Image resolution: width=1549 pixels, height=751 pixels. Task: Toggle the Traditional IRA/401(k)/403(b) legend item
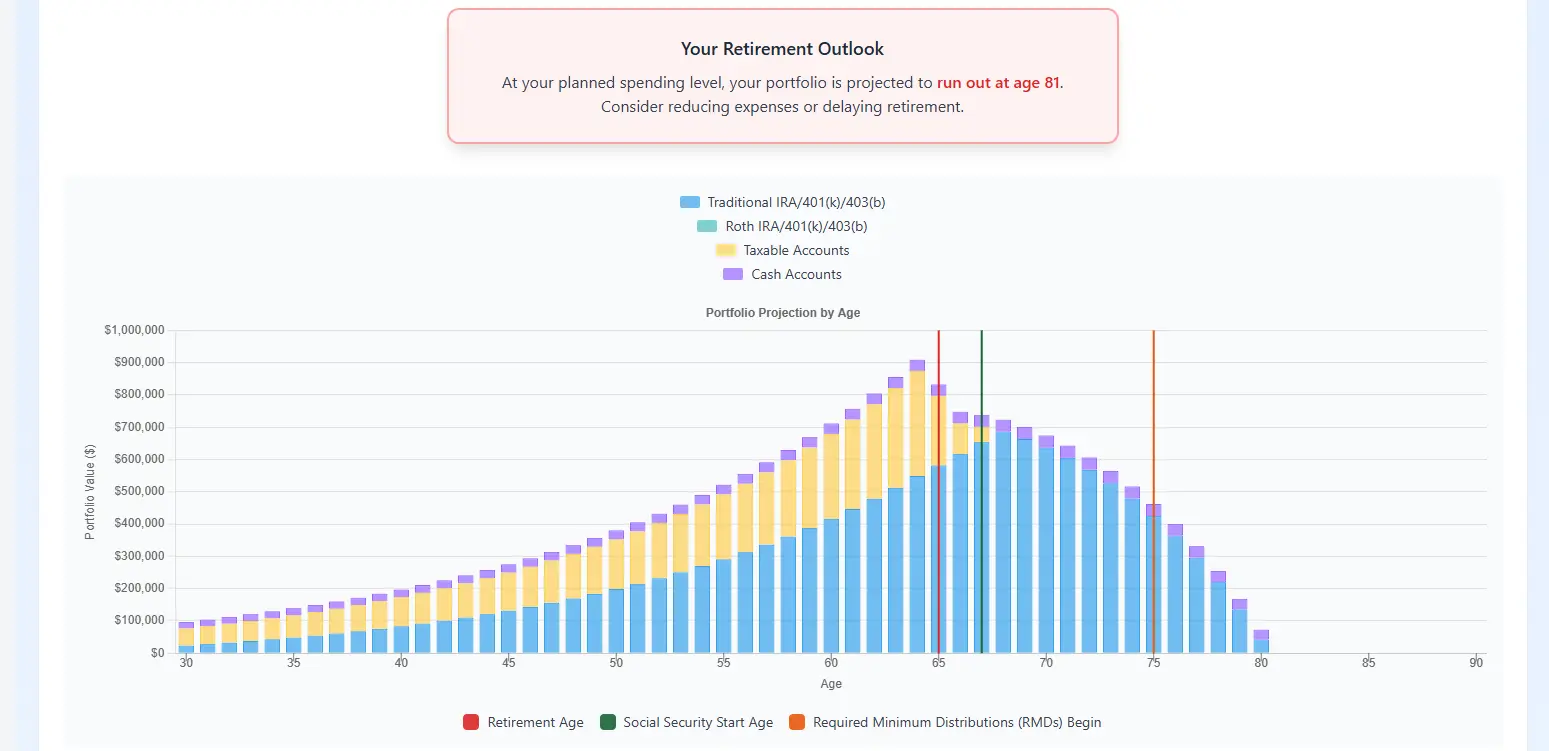(x=782, y=202)
